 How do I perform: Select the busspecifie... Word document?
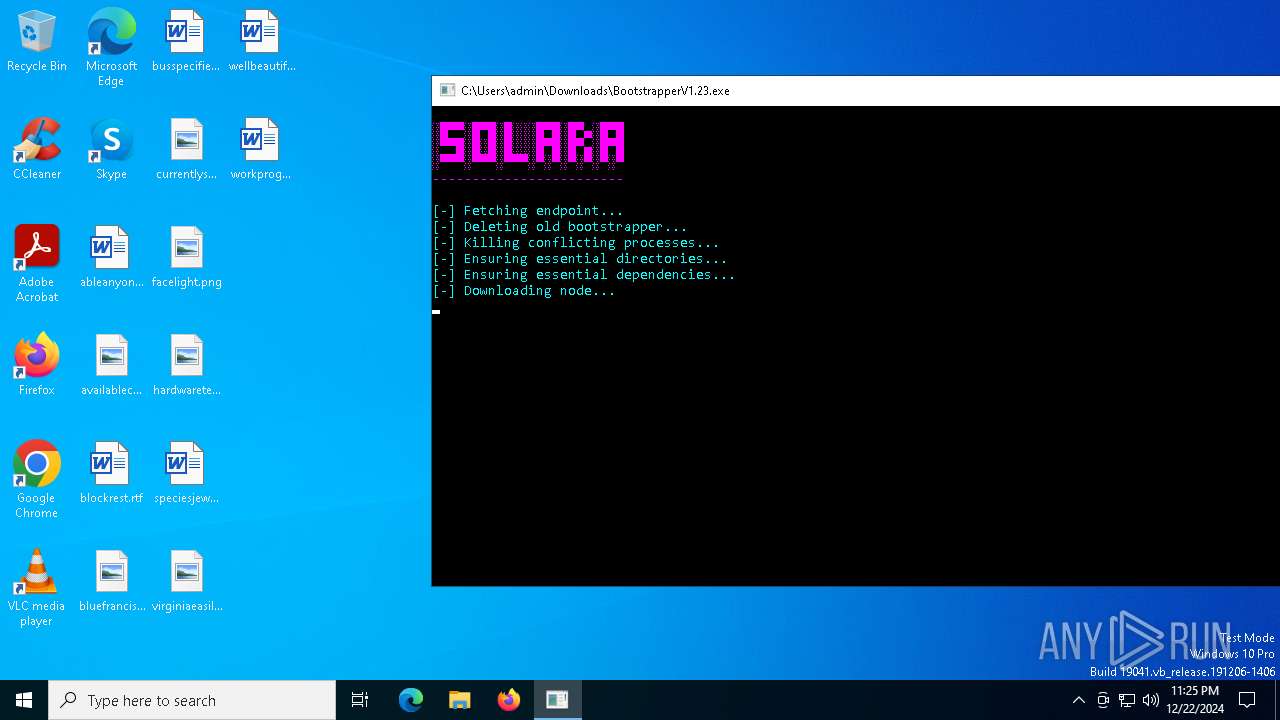coord(186,42)
